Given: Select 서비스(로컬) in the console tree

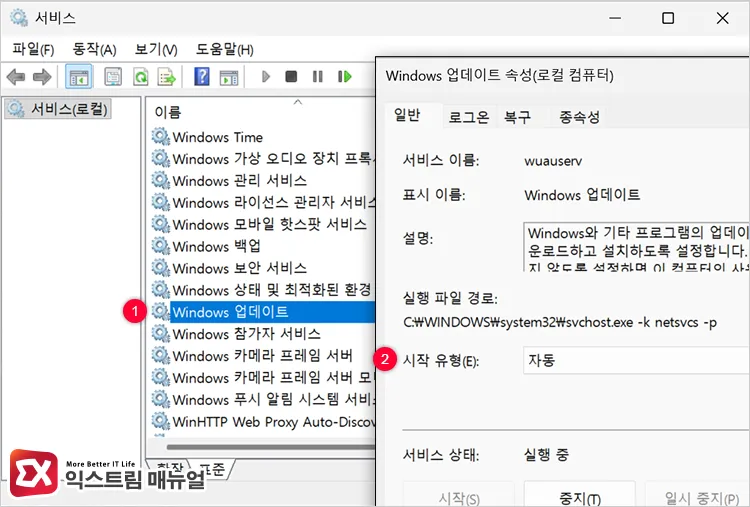Looking at the screenshot, I should click(58, 109).
